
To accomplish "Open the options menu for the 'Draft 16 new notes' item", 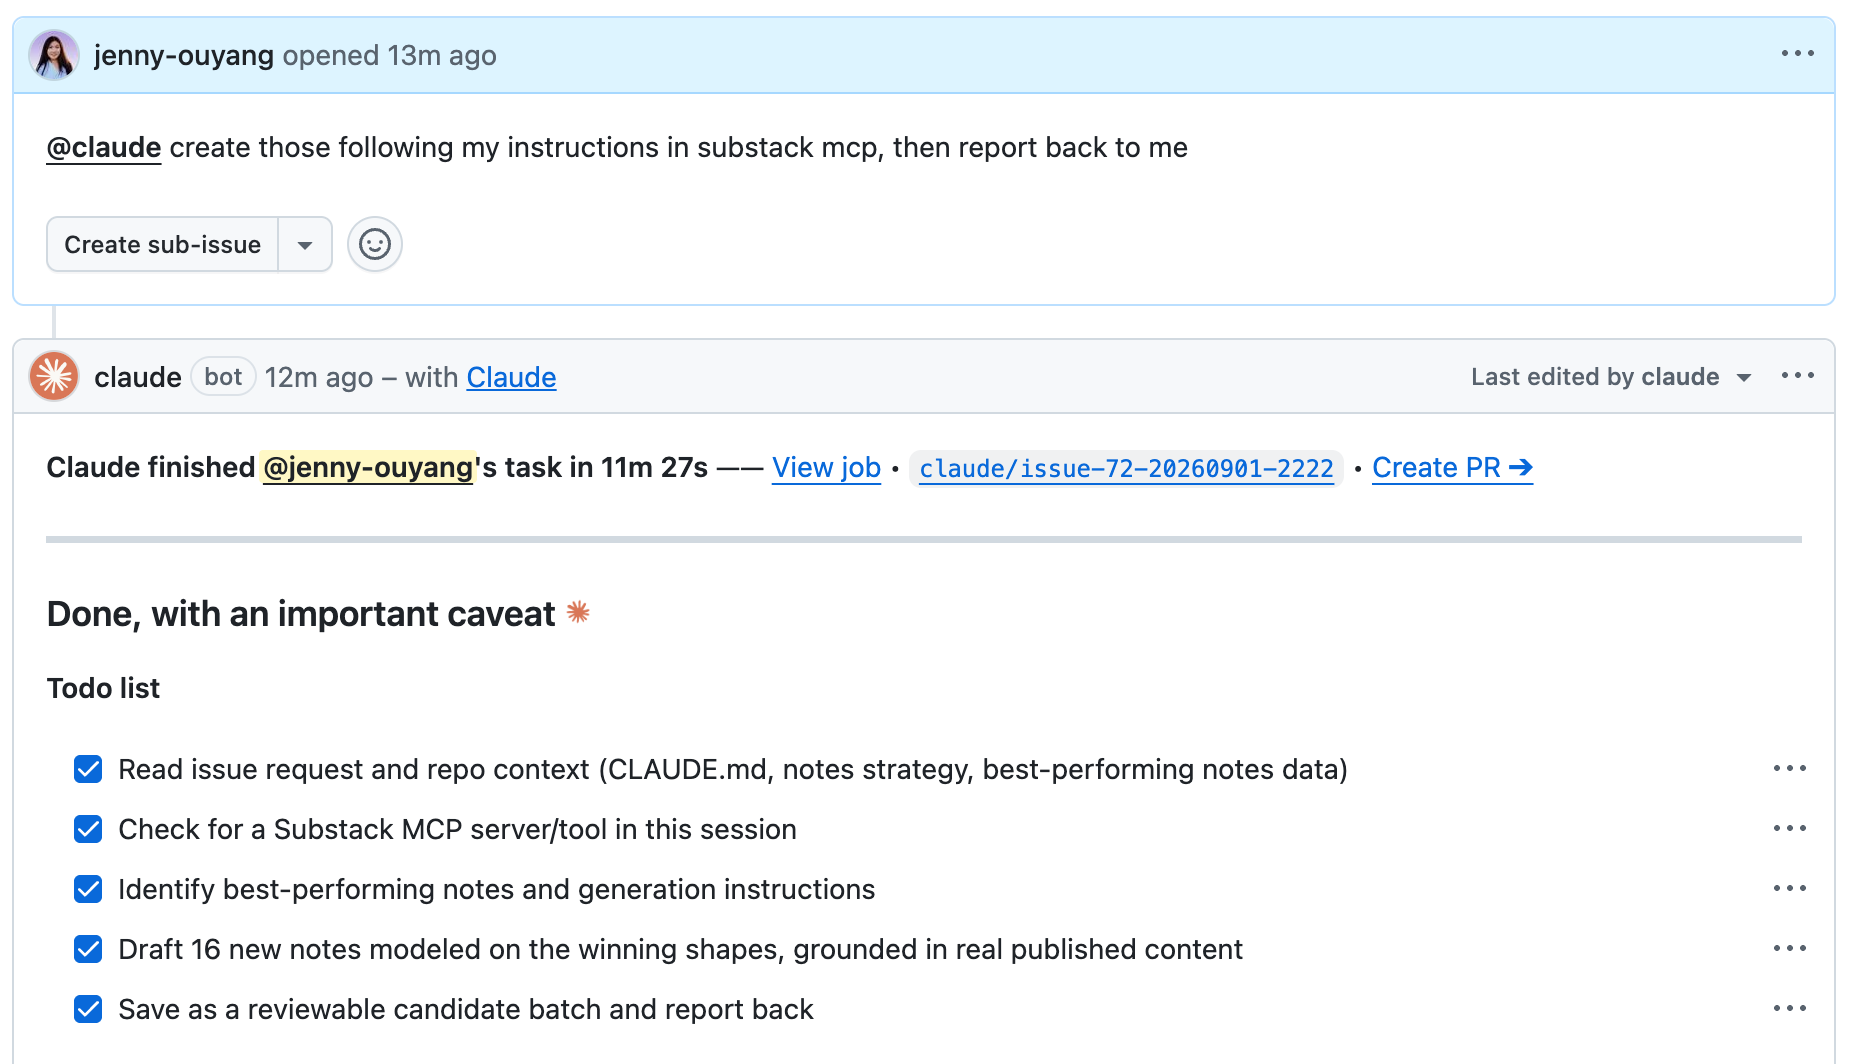I will click(1789, 949).
